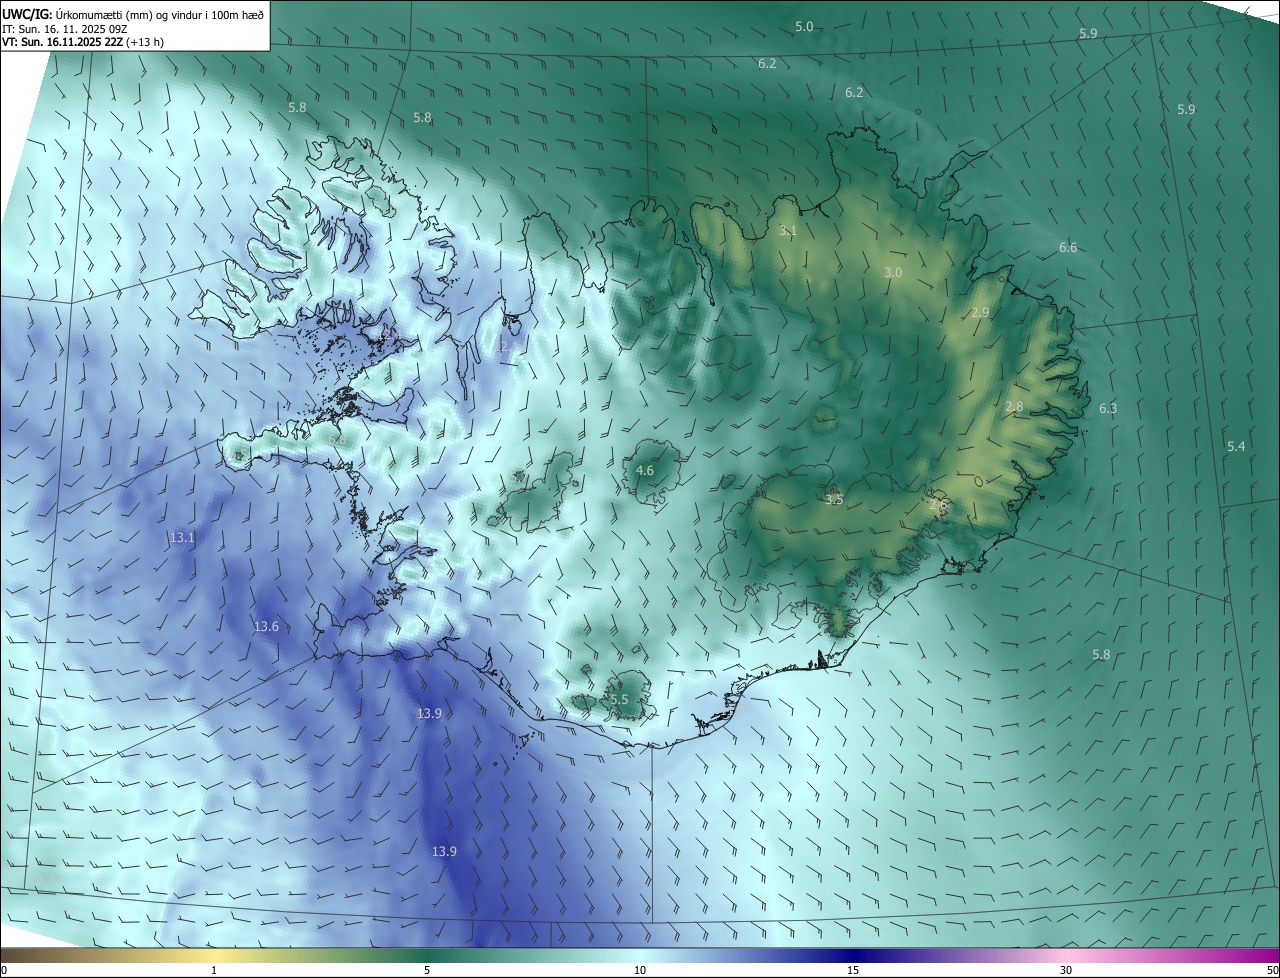This screenshot has width=1280, height=978.
Task: Select the 'IT: Sun. 16. 11. 2025 09Z' line
Action: pyautogui.click(x=65, y=28)
